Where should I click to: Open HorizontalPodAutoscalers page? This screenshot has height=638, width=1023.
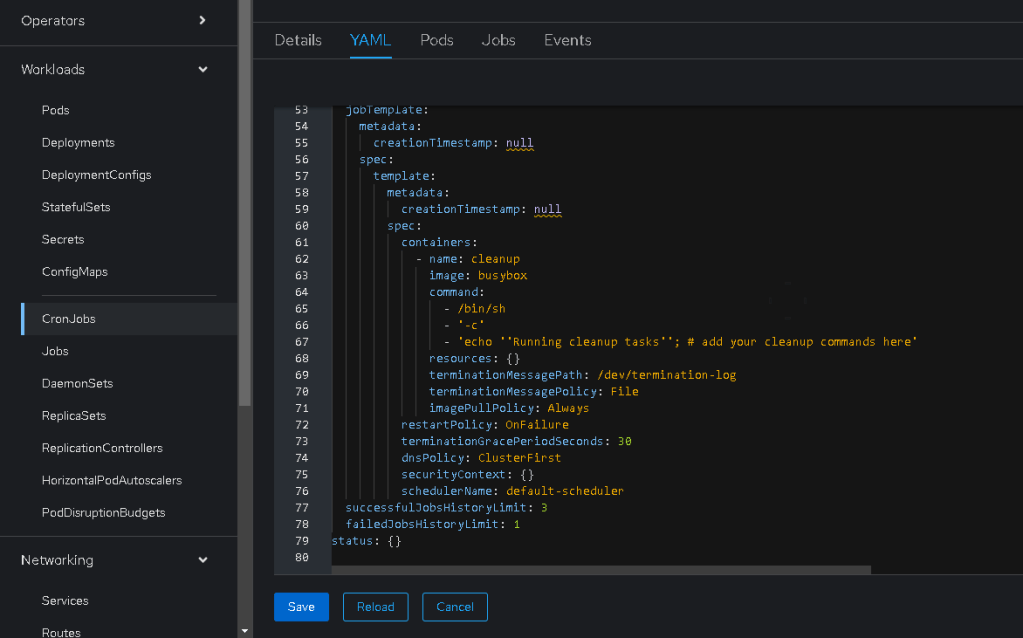112,480
